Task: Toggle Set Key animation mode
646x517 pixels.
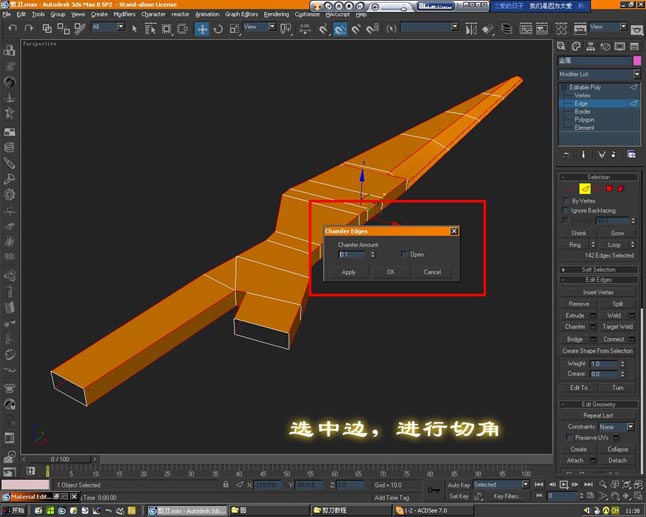Action: 459,496
